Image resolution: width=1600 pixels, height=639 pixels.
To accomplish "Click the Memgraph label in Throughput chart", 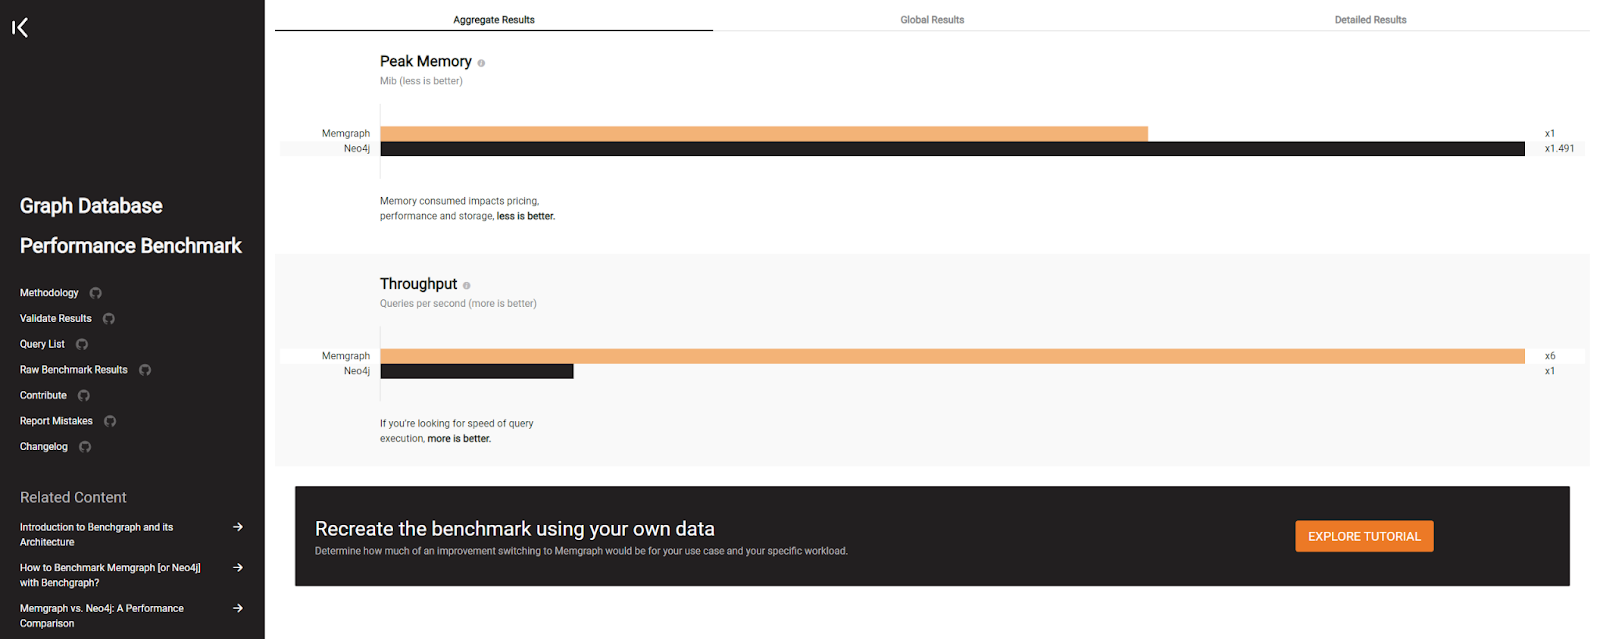I will tap(346, 356).
